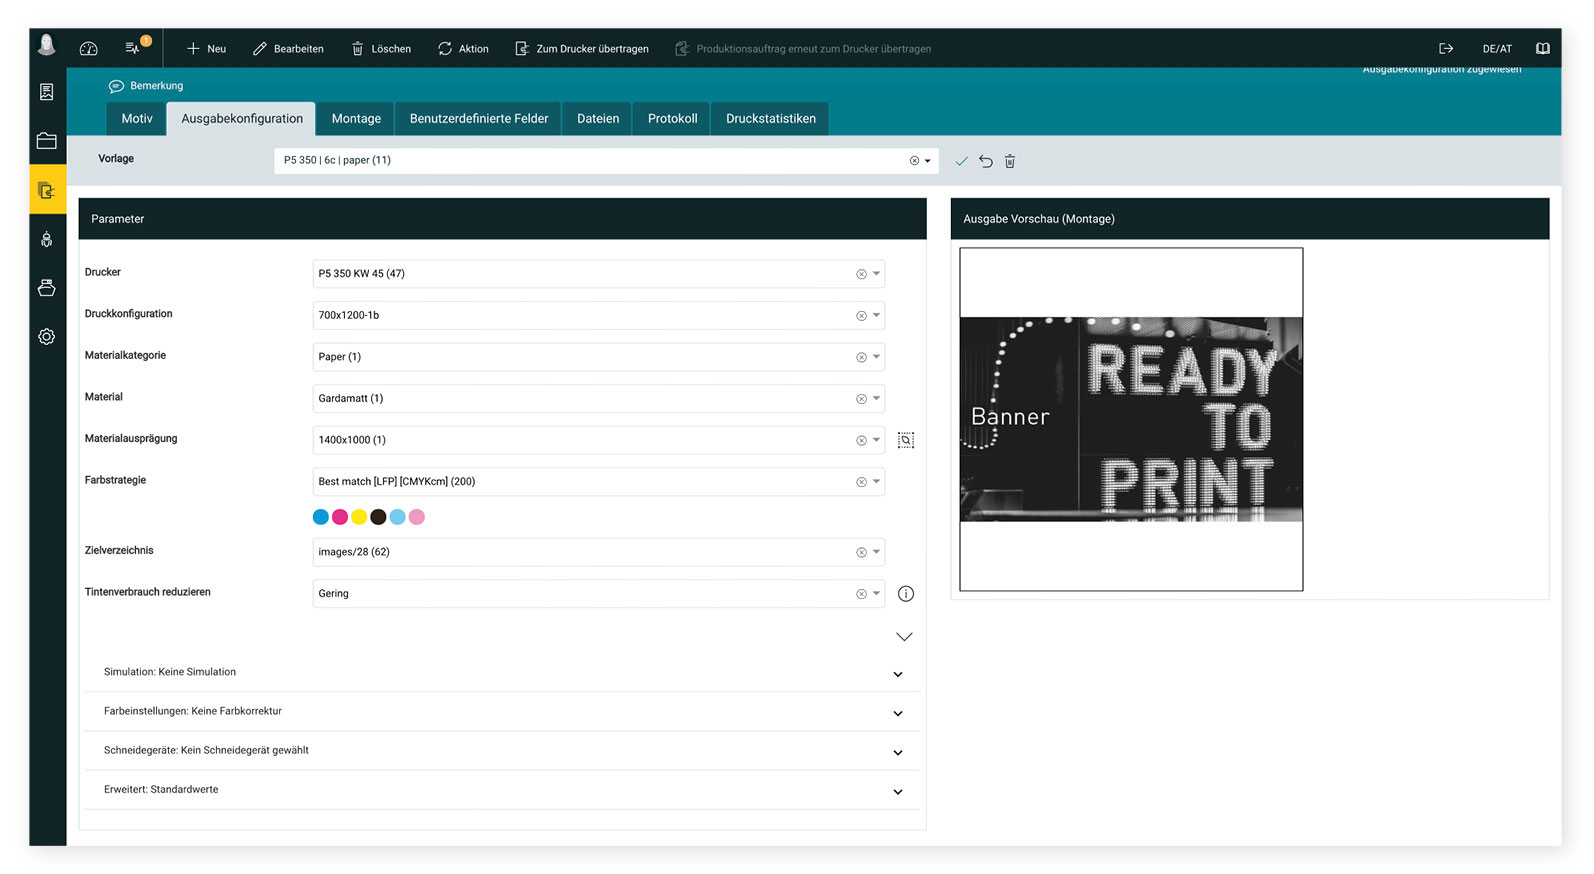The image size is (1594, 874).
Task: Click the dashboard gauge icon in top bar
Action: 88,48
